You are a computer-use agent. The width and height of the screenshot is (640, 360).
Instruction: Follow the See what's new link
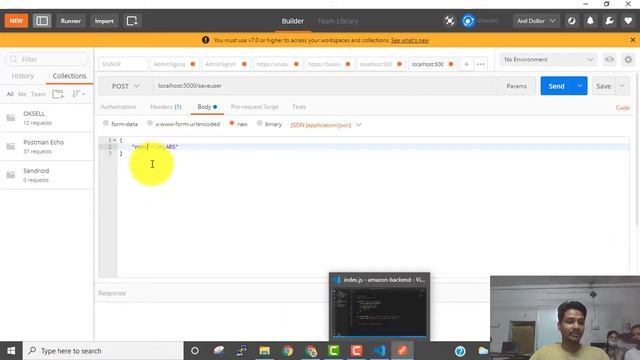(x=410, y=40)
